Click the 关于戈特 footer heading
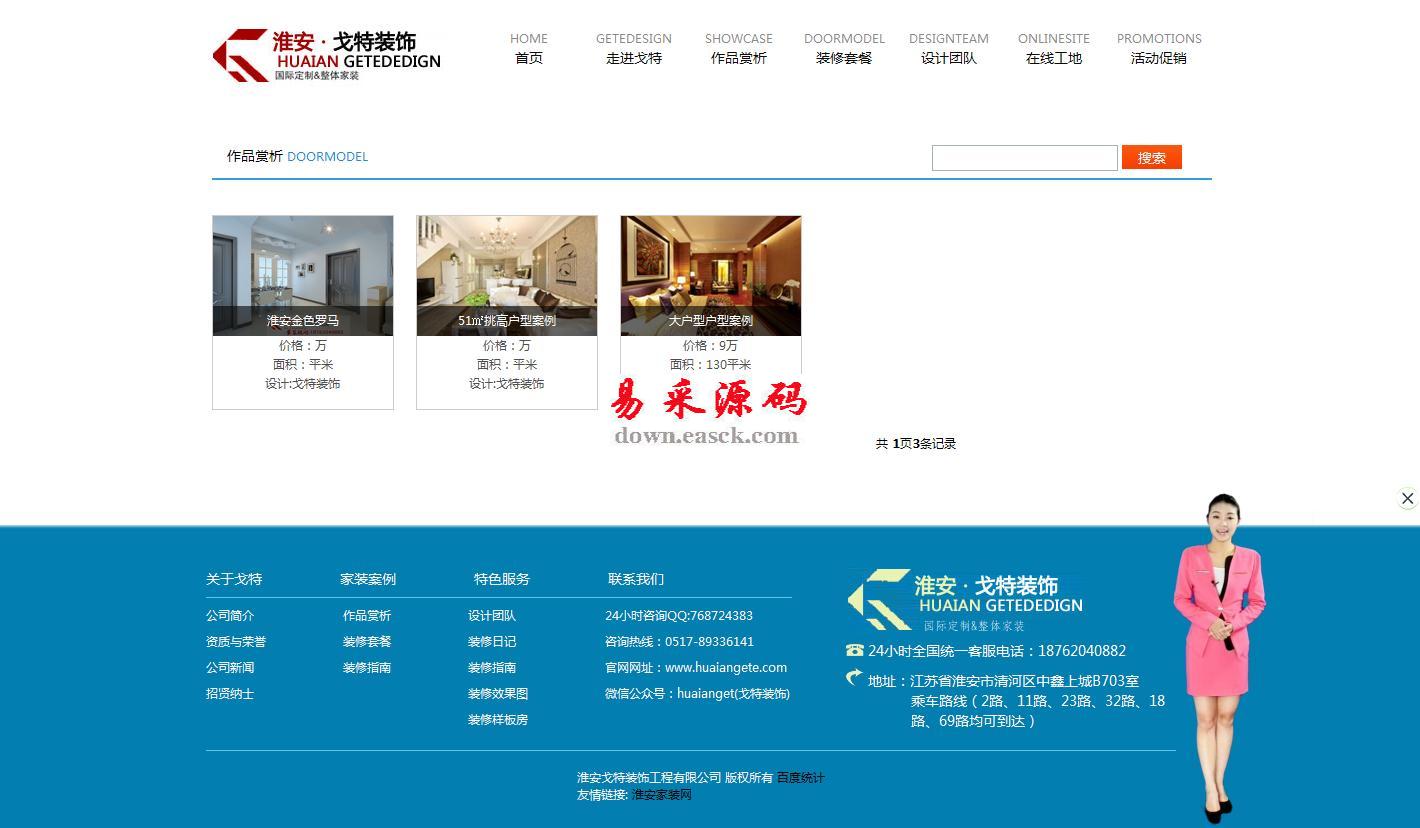This screenshot has height=828, width=1420. [x=234, y=579]
